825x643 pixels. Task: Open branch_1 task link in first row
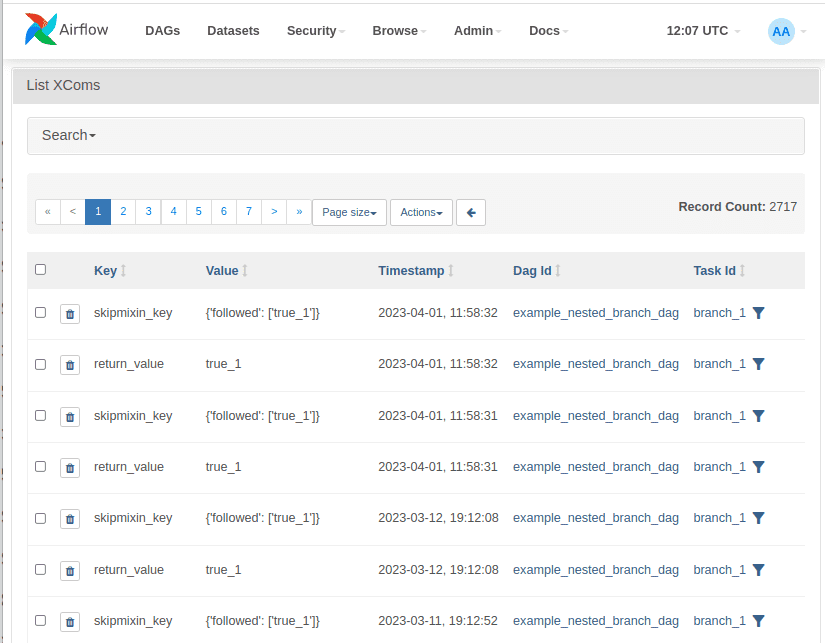[719, 313]
